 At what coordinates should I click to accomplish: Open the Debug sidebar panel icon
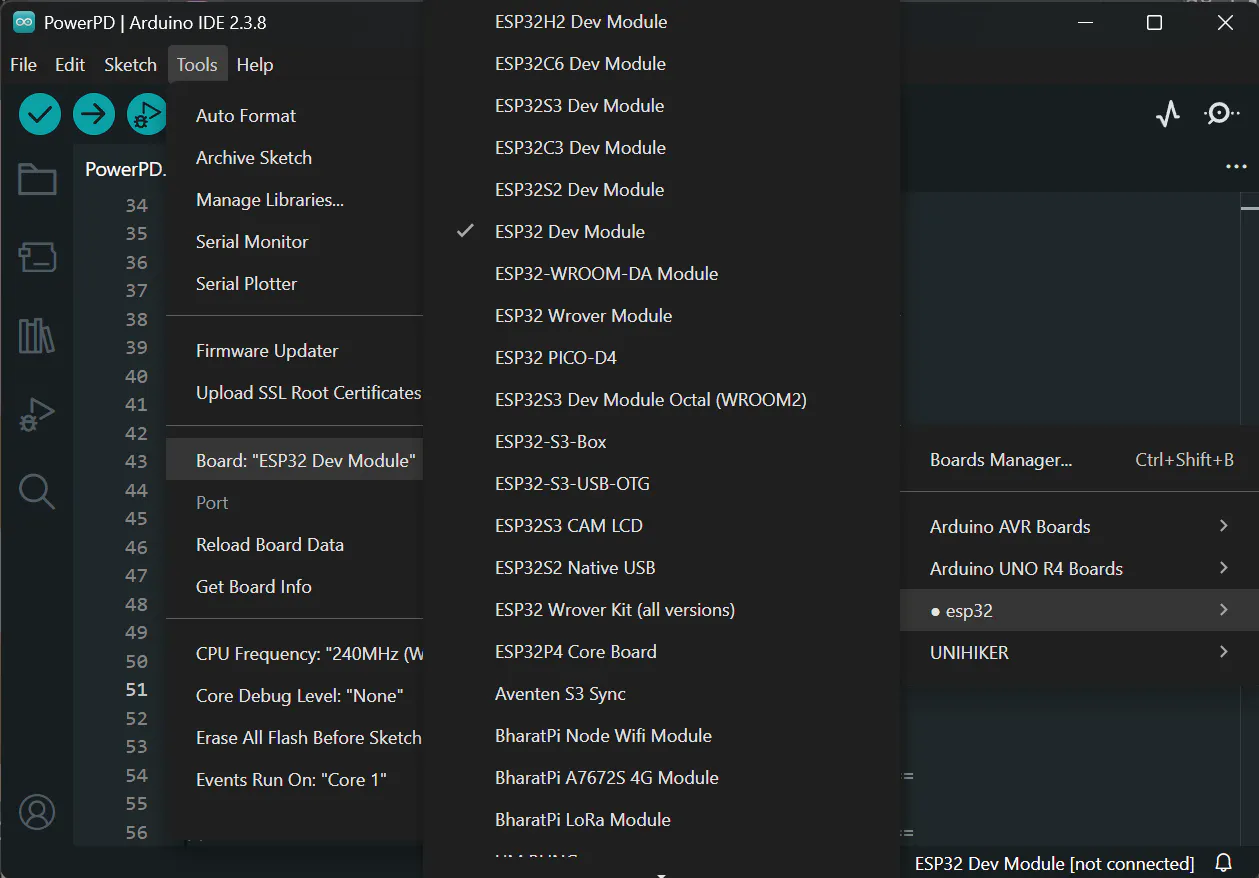tap(37, 414)
